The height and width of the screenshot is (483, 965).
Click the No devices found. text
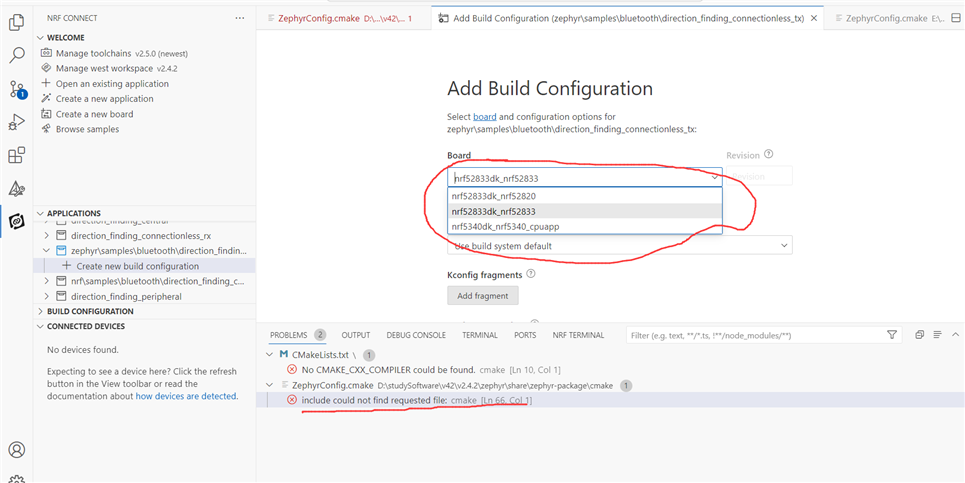pos(83,350)
